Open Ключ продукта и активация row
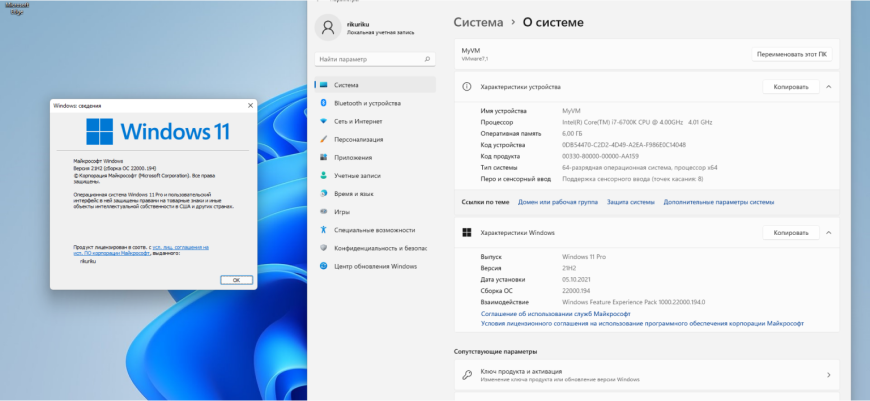The image size is (870, 401). pos(646,375)
